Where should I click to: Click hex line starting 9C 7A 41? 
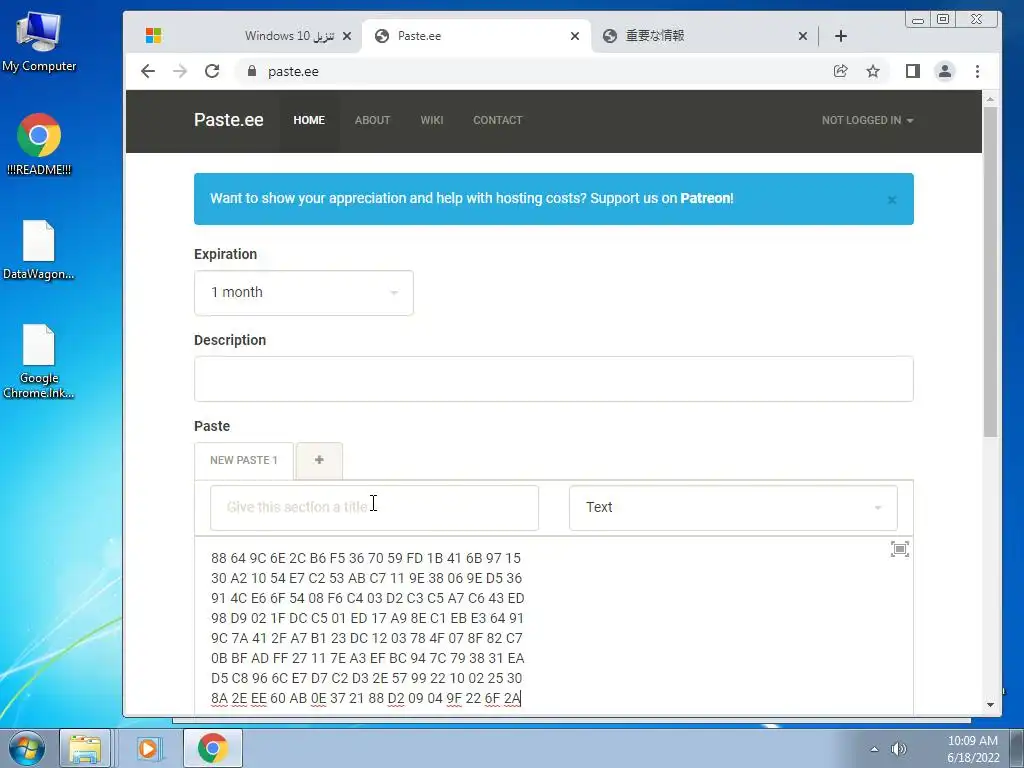tap(366, 638)
